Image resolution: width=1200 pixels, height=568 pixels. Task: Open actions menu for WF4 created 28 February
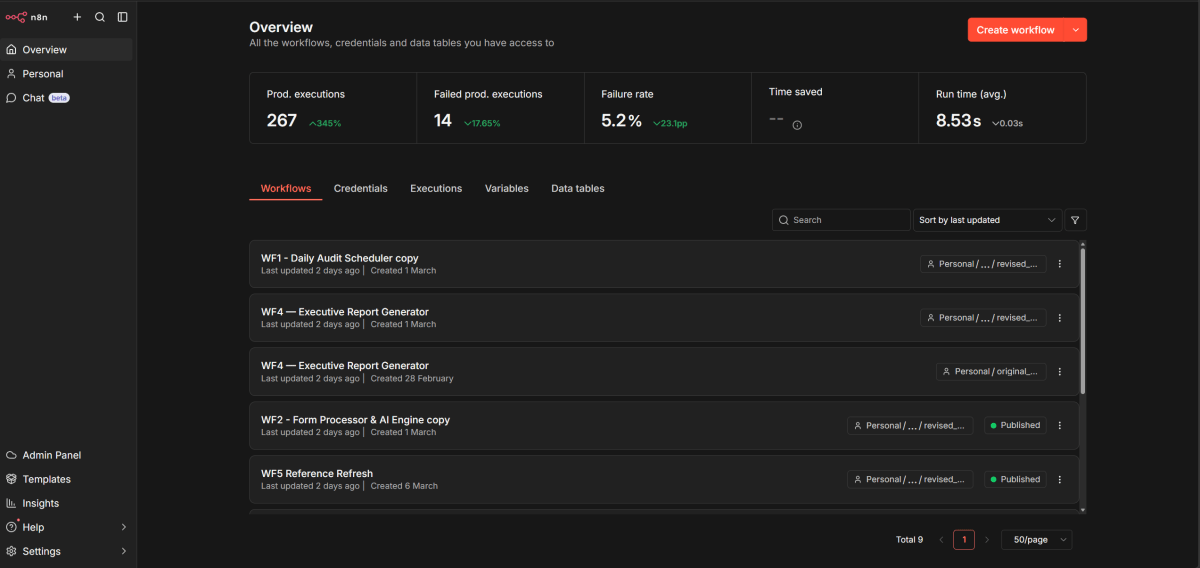click(1060, 371)
